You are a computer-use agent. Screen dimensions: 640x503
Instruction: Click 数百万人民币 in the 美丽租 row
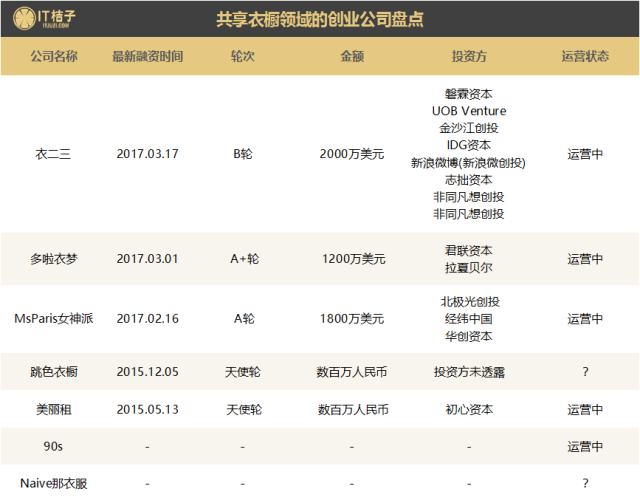pos(353,409)
